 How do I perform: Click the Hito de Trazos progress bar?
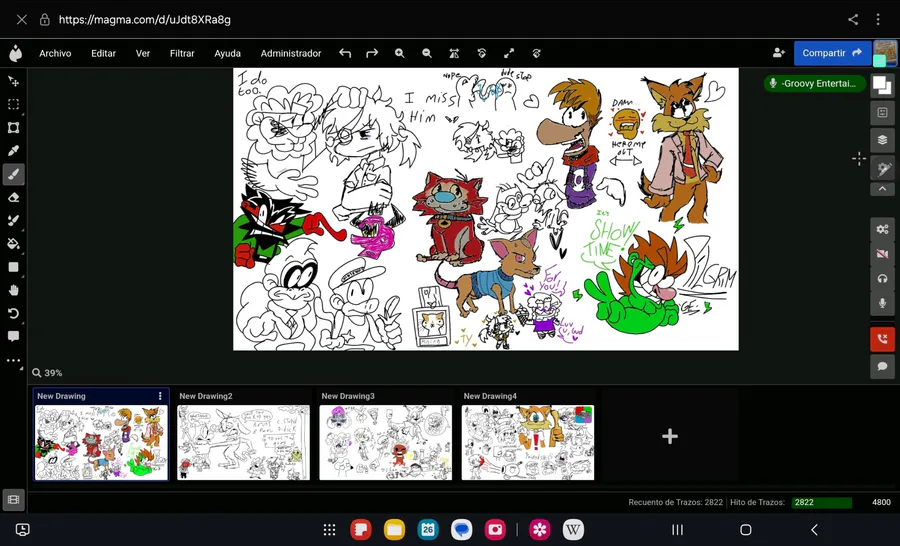coord(821,502)
